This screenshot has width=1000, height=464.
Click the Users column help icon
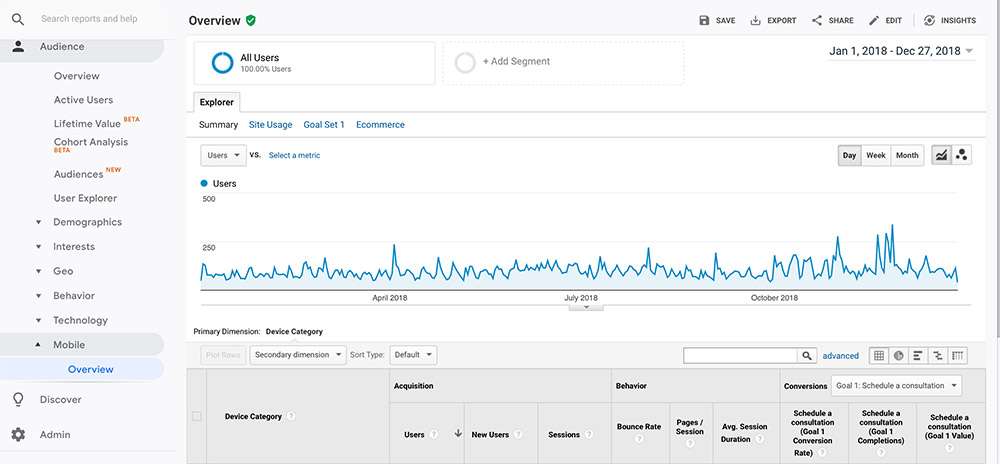click(434, 435)
